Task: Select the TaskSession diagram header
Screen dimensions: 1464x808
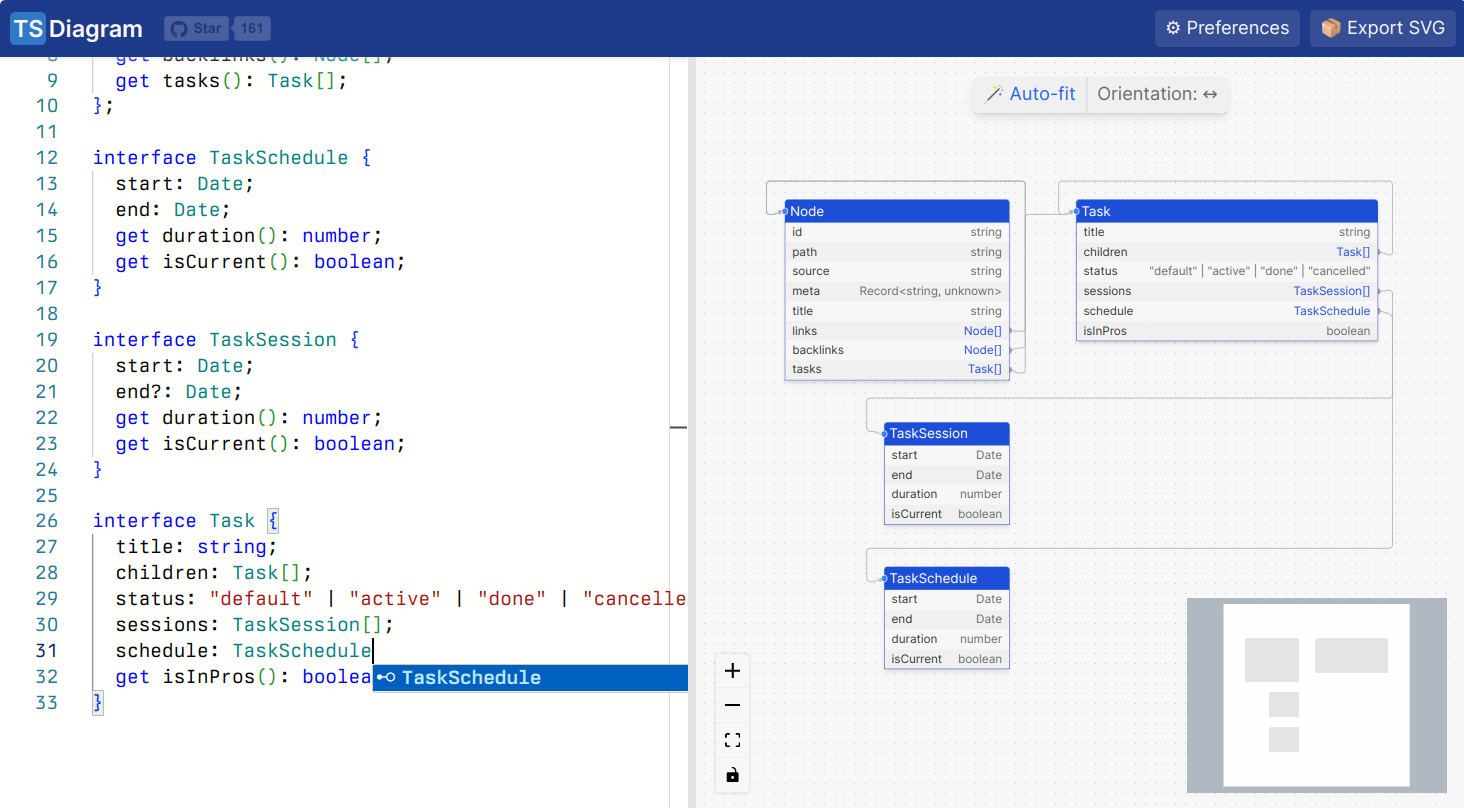Action: (947, 433)
